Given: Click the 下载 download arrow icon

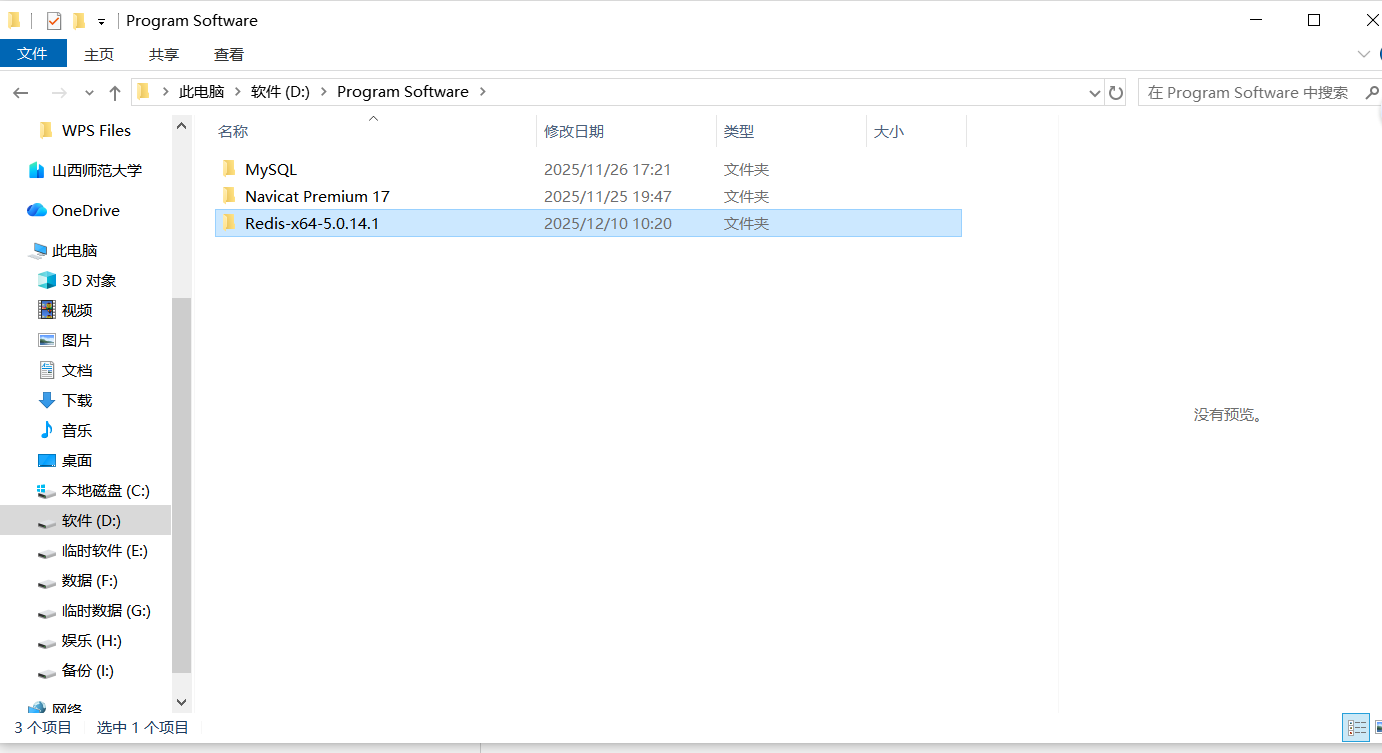Looking at the screenshot, I should tap(46, 400).
